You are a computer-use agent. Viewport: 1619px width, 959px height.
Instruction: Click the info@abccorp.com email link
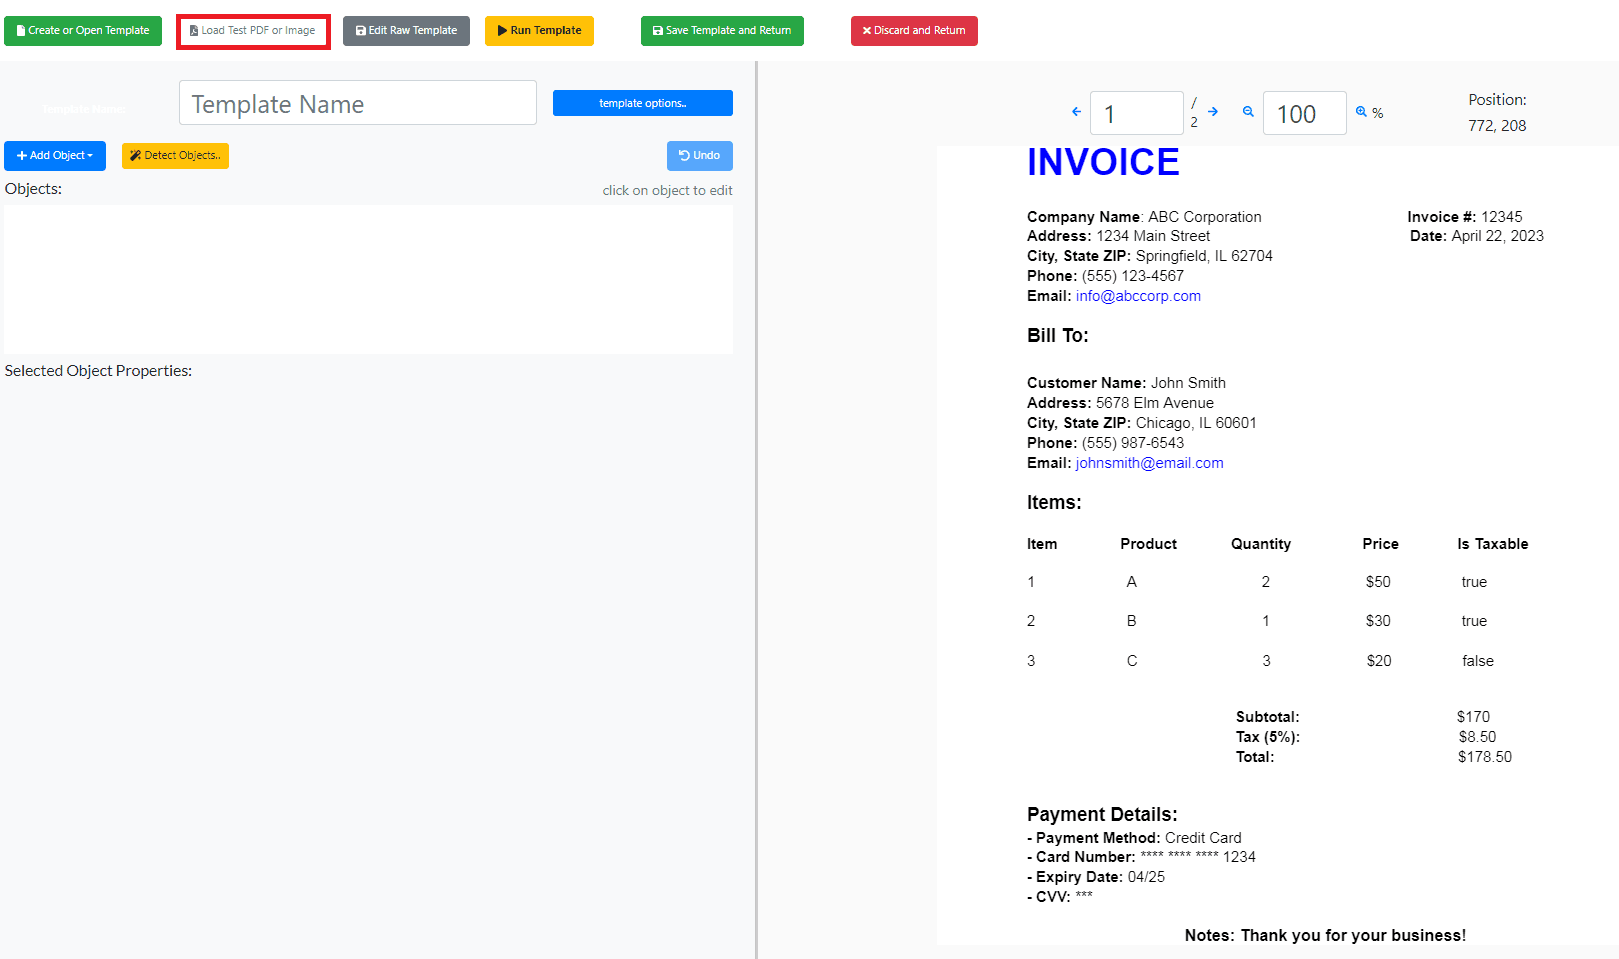tap(1138, 296)
